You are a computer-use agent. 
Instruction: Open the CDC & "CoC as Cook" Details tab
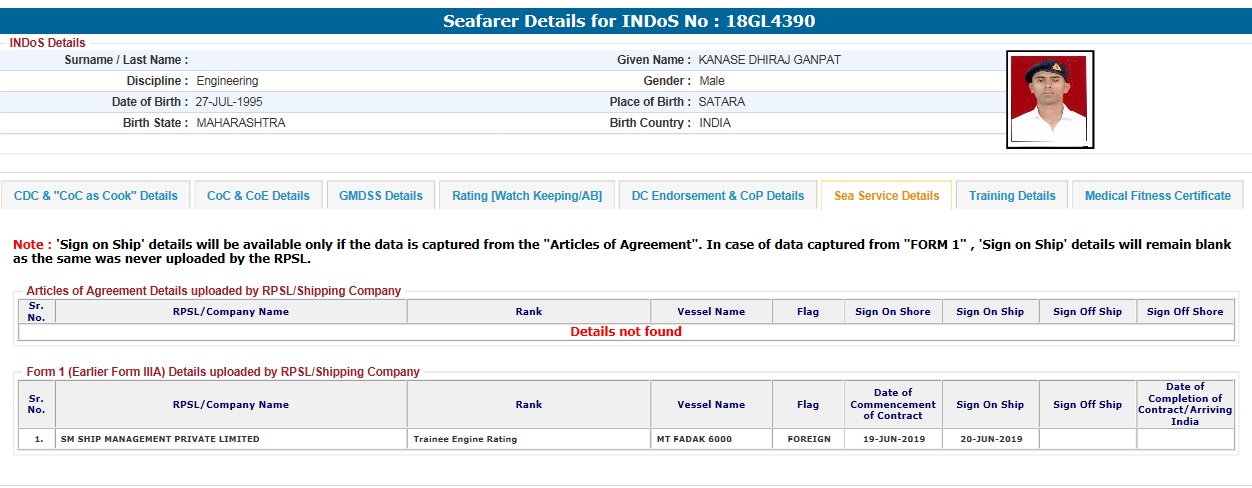[96, 196]
